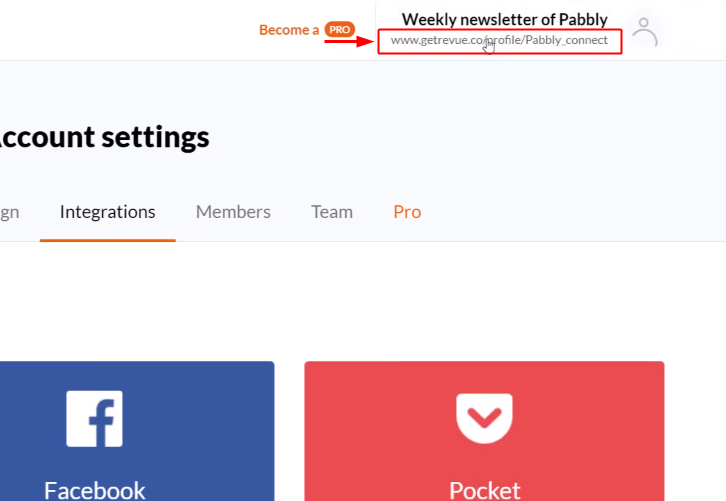The width and height of the screenshot is (726, 501).
Task: Open the user profile avatar icon
Action: (x=644, y=31)
